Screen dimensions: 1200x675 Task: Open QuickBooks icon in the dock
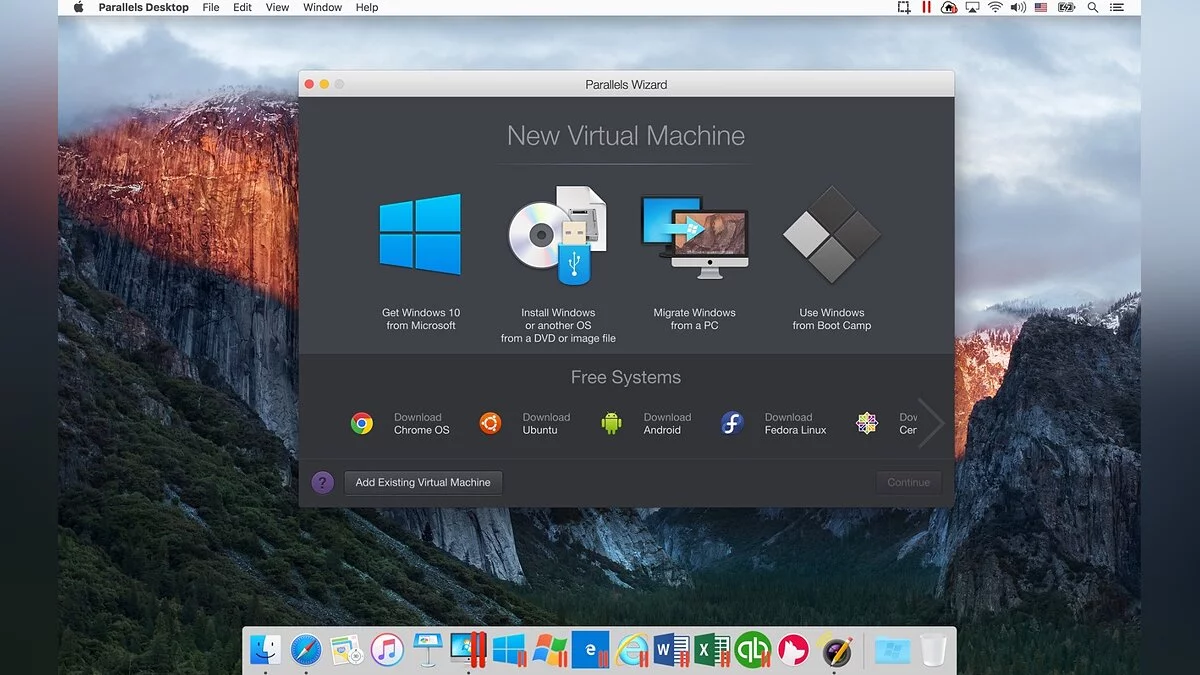coord(752,651)
